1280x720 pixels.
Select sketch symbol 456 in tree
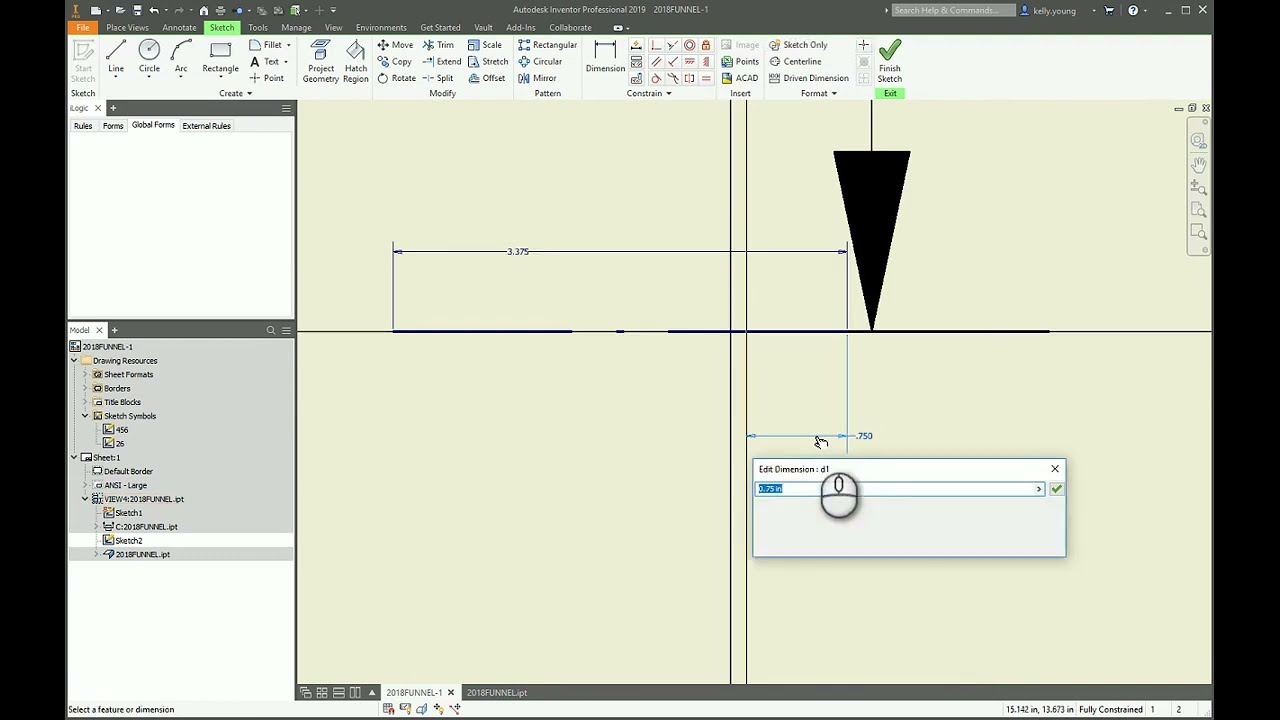coord(122,430)
